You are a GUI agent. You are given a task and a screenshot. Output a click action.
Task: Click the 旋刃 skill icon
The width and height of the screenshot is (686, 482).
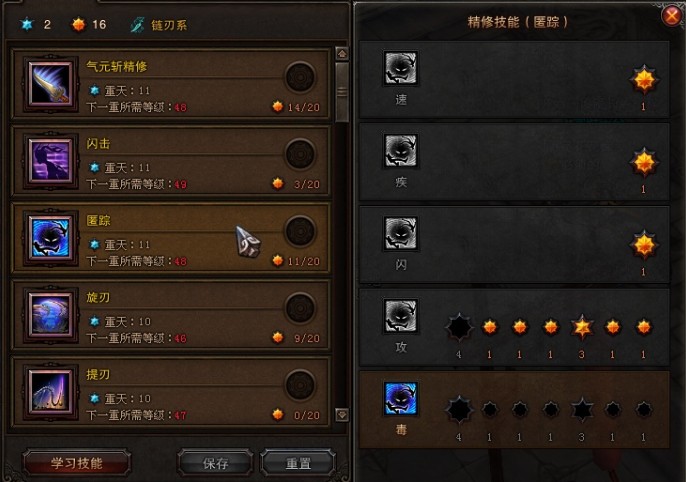[x=50, y=314]
